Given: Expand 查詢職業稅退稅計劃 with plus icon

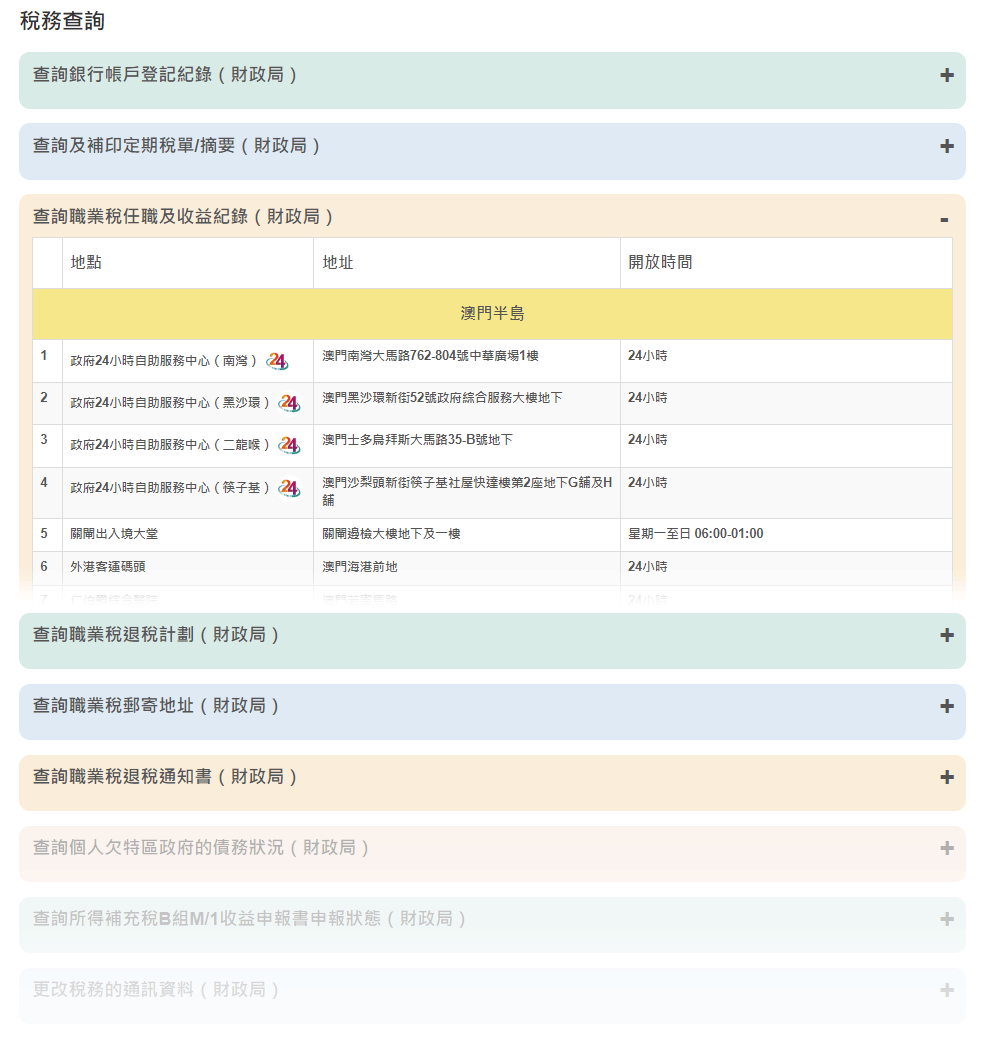Looking at the screenshot, I should pyautogui.click(x=946, y=635).
